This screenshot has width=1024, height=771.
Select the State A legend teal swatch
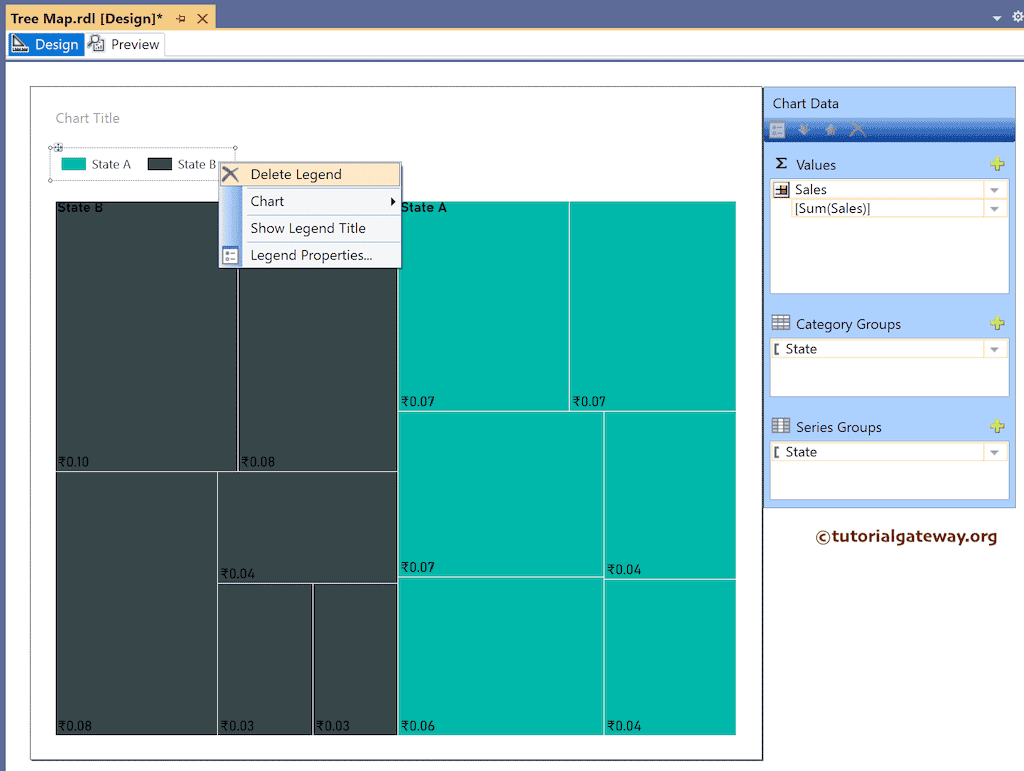[74, 164]
